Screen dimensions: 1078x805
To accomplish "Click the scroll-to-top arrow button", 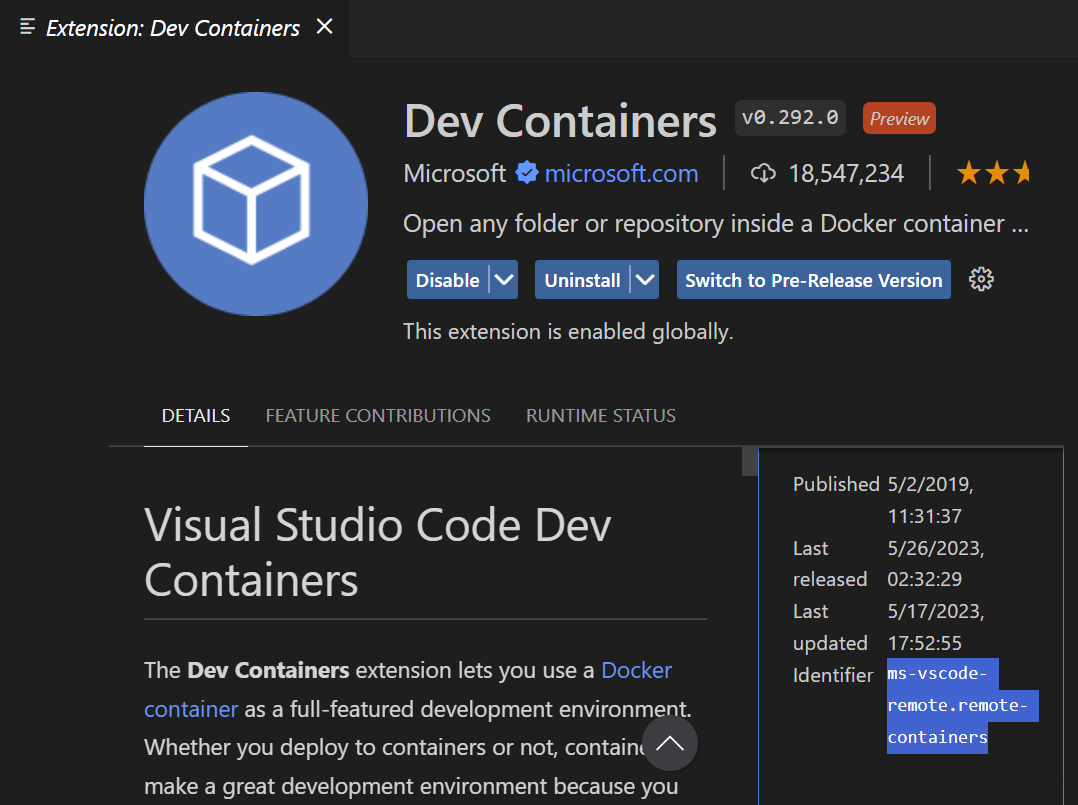I will (x=670, y=743).
